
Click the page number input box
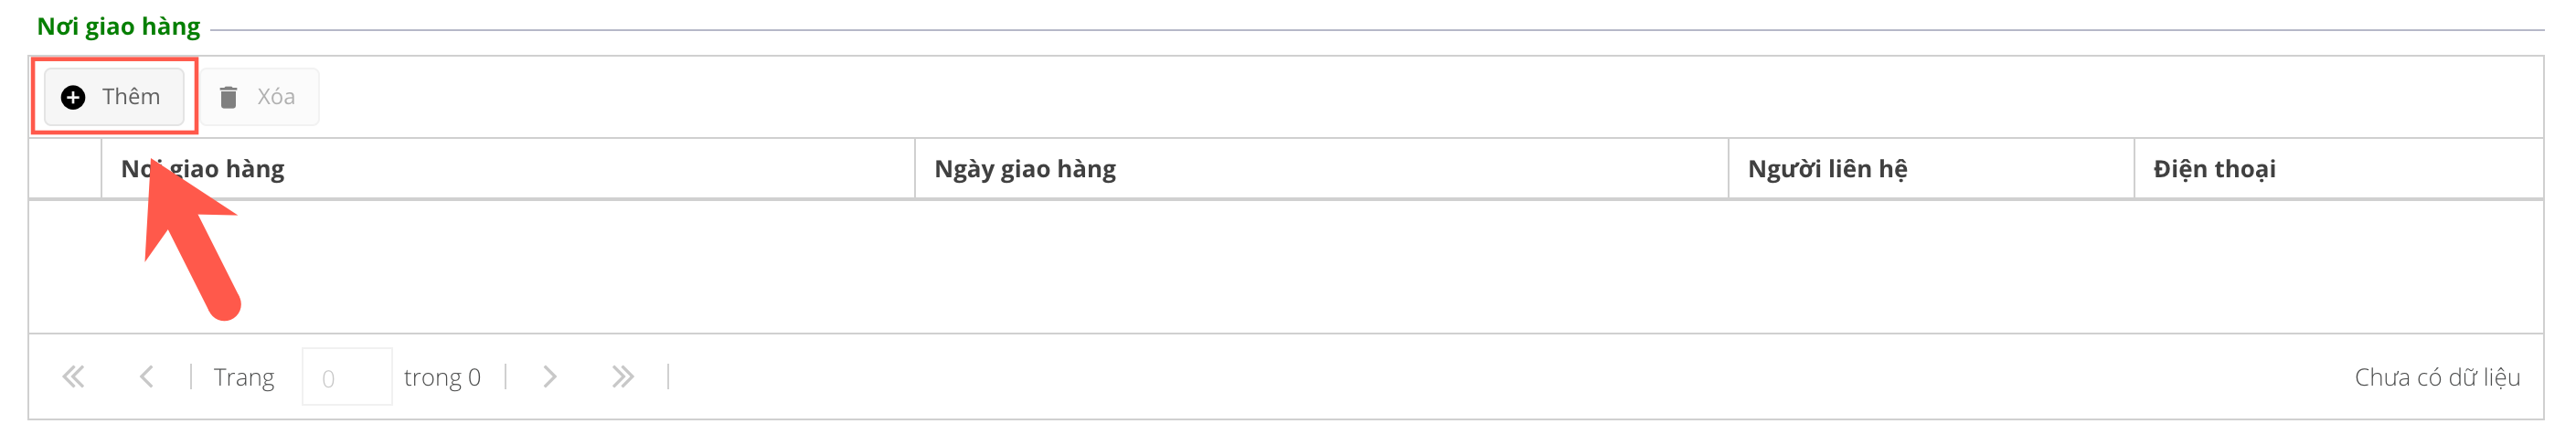346,377
